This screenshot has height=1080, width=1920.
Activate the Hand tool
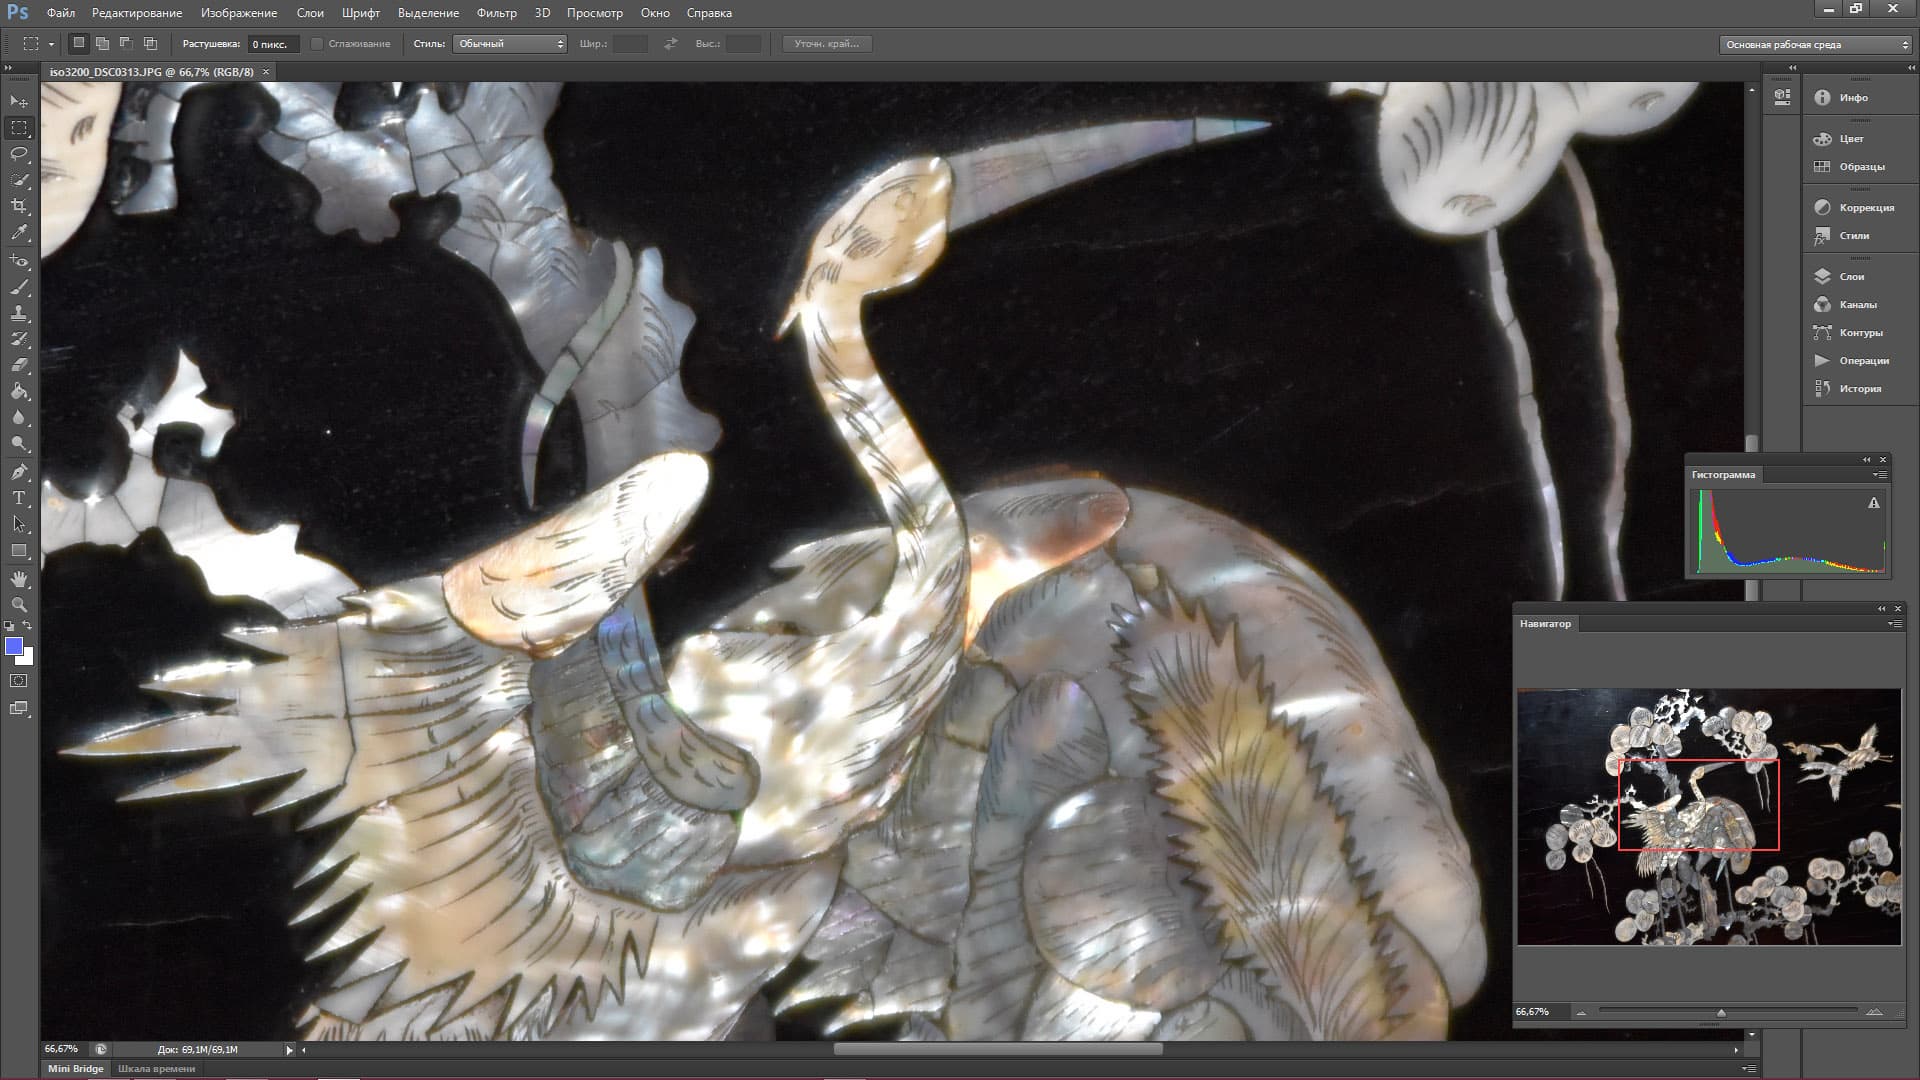point(19,579)
